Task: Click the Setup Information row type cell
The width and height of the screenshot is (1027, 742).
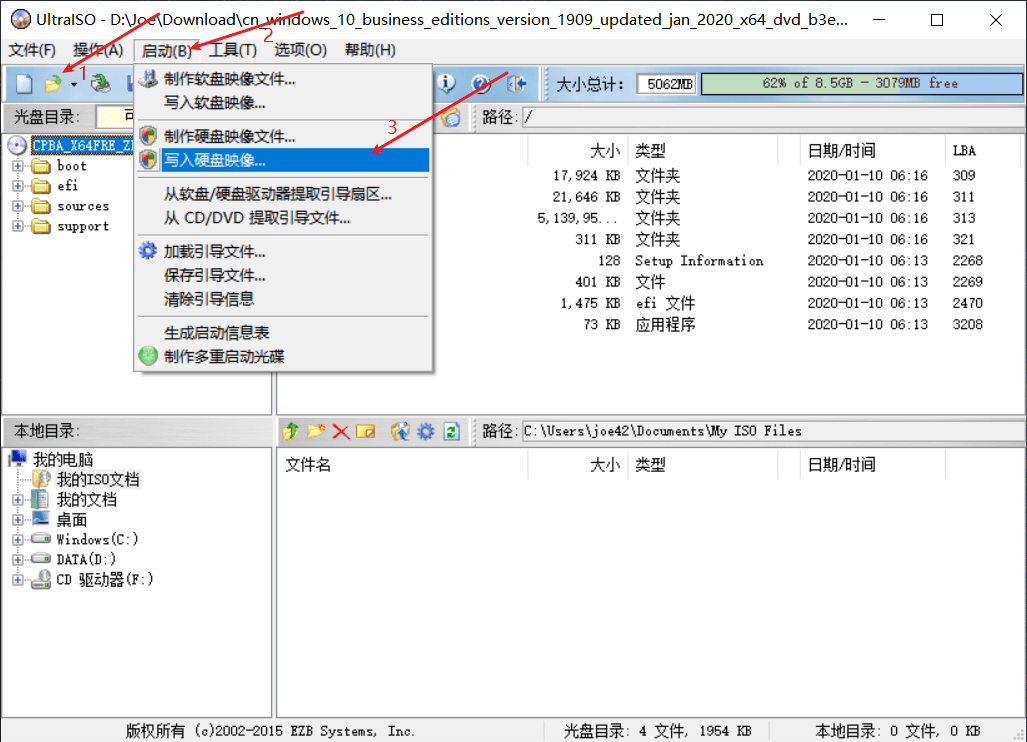Action: pos(699,261)
